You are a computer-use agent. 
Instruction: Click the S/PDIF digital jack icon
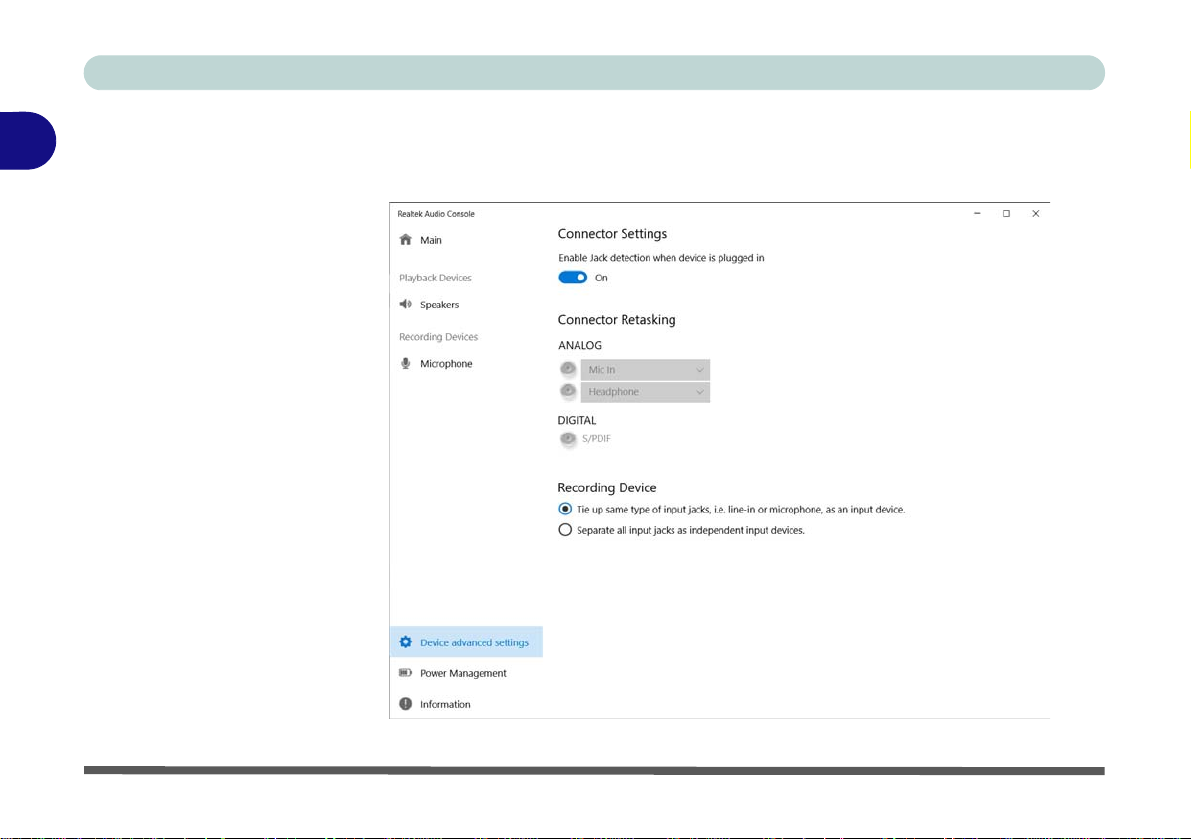pyautogui.click(x=568, y=439)
